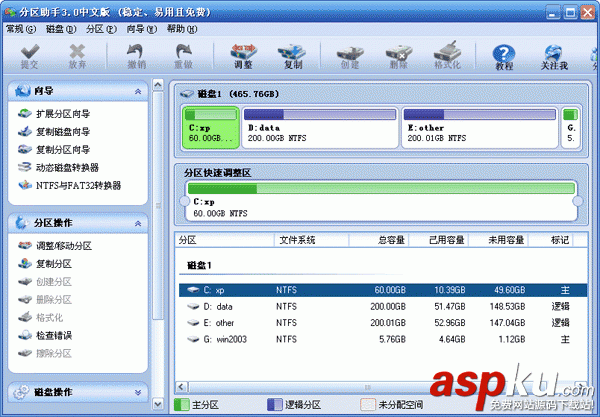
Task: Click the 已用容量 column header
Action: pos(439,240)
